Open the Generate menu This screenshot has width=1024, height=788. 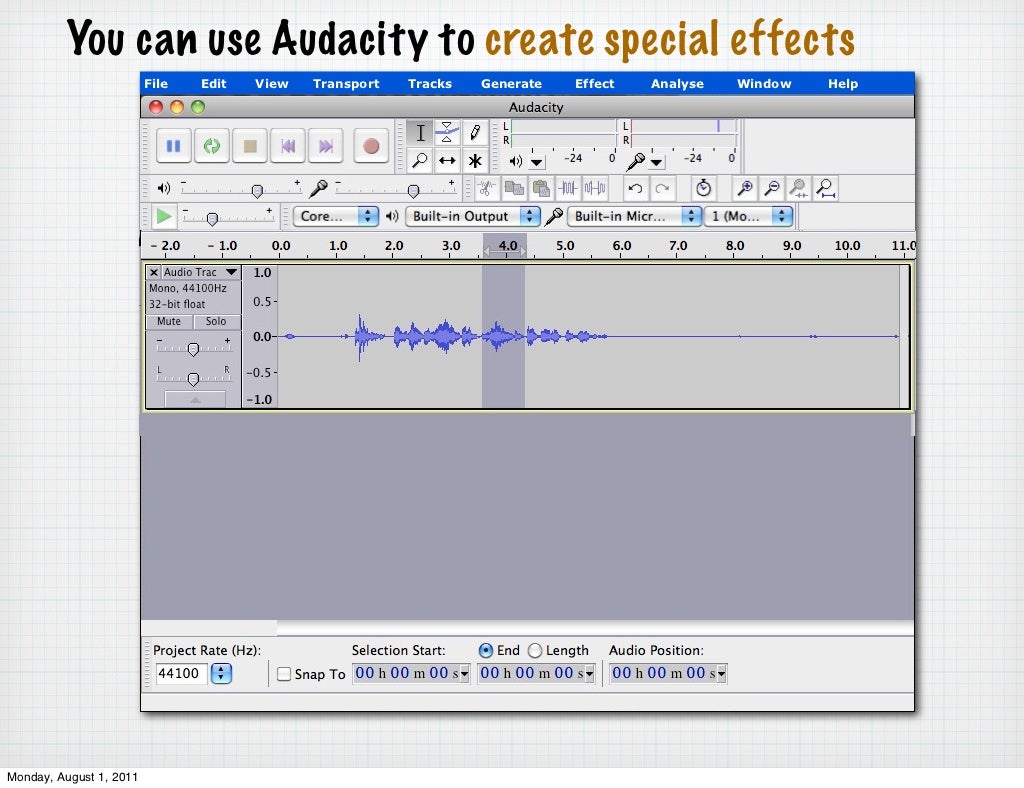[511, 84]
